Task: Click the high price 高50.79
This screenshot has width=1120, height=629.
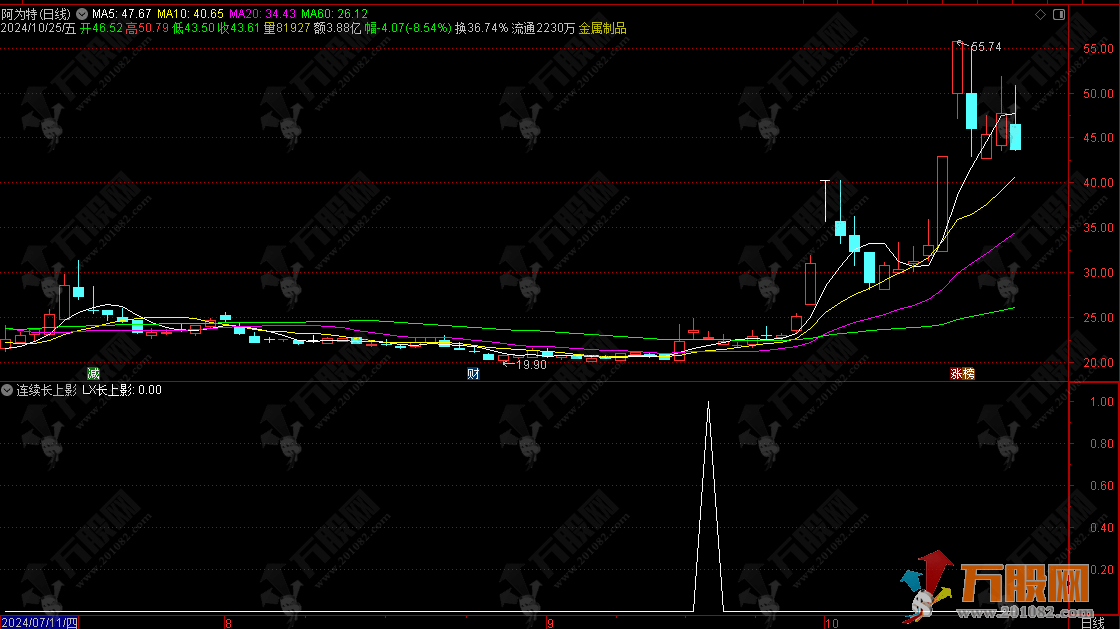Action: click(x=147, y=28)
